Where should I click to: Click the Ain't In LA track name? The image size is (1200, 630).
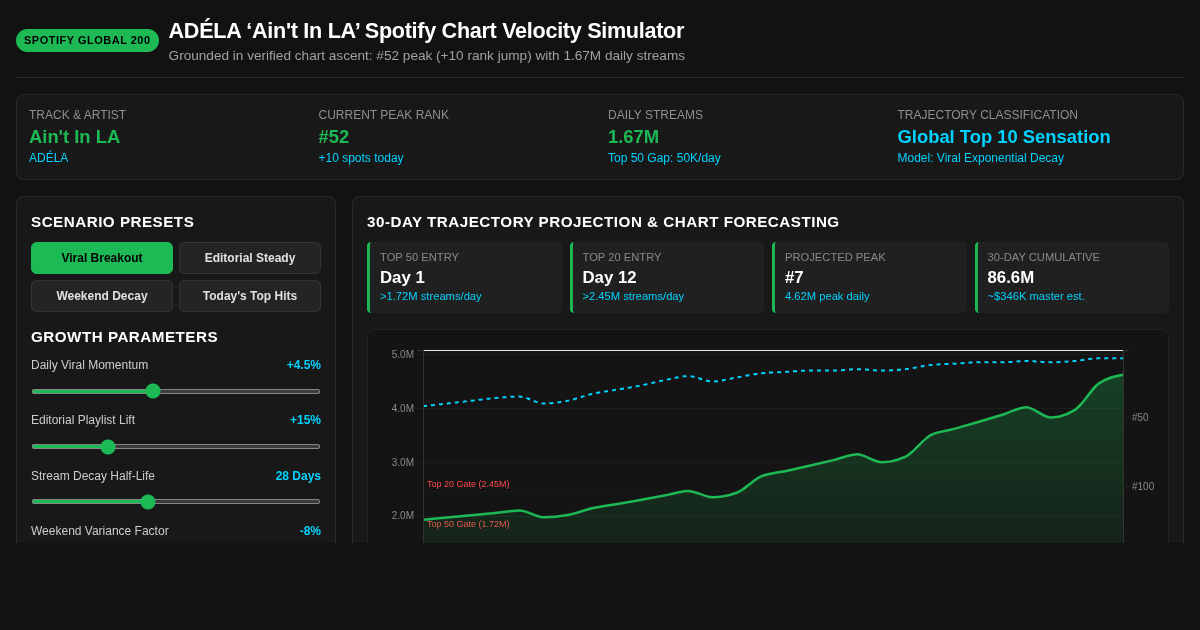point(74,137)
